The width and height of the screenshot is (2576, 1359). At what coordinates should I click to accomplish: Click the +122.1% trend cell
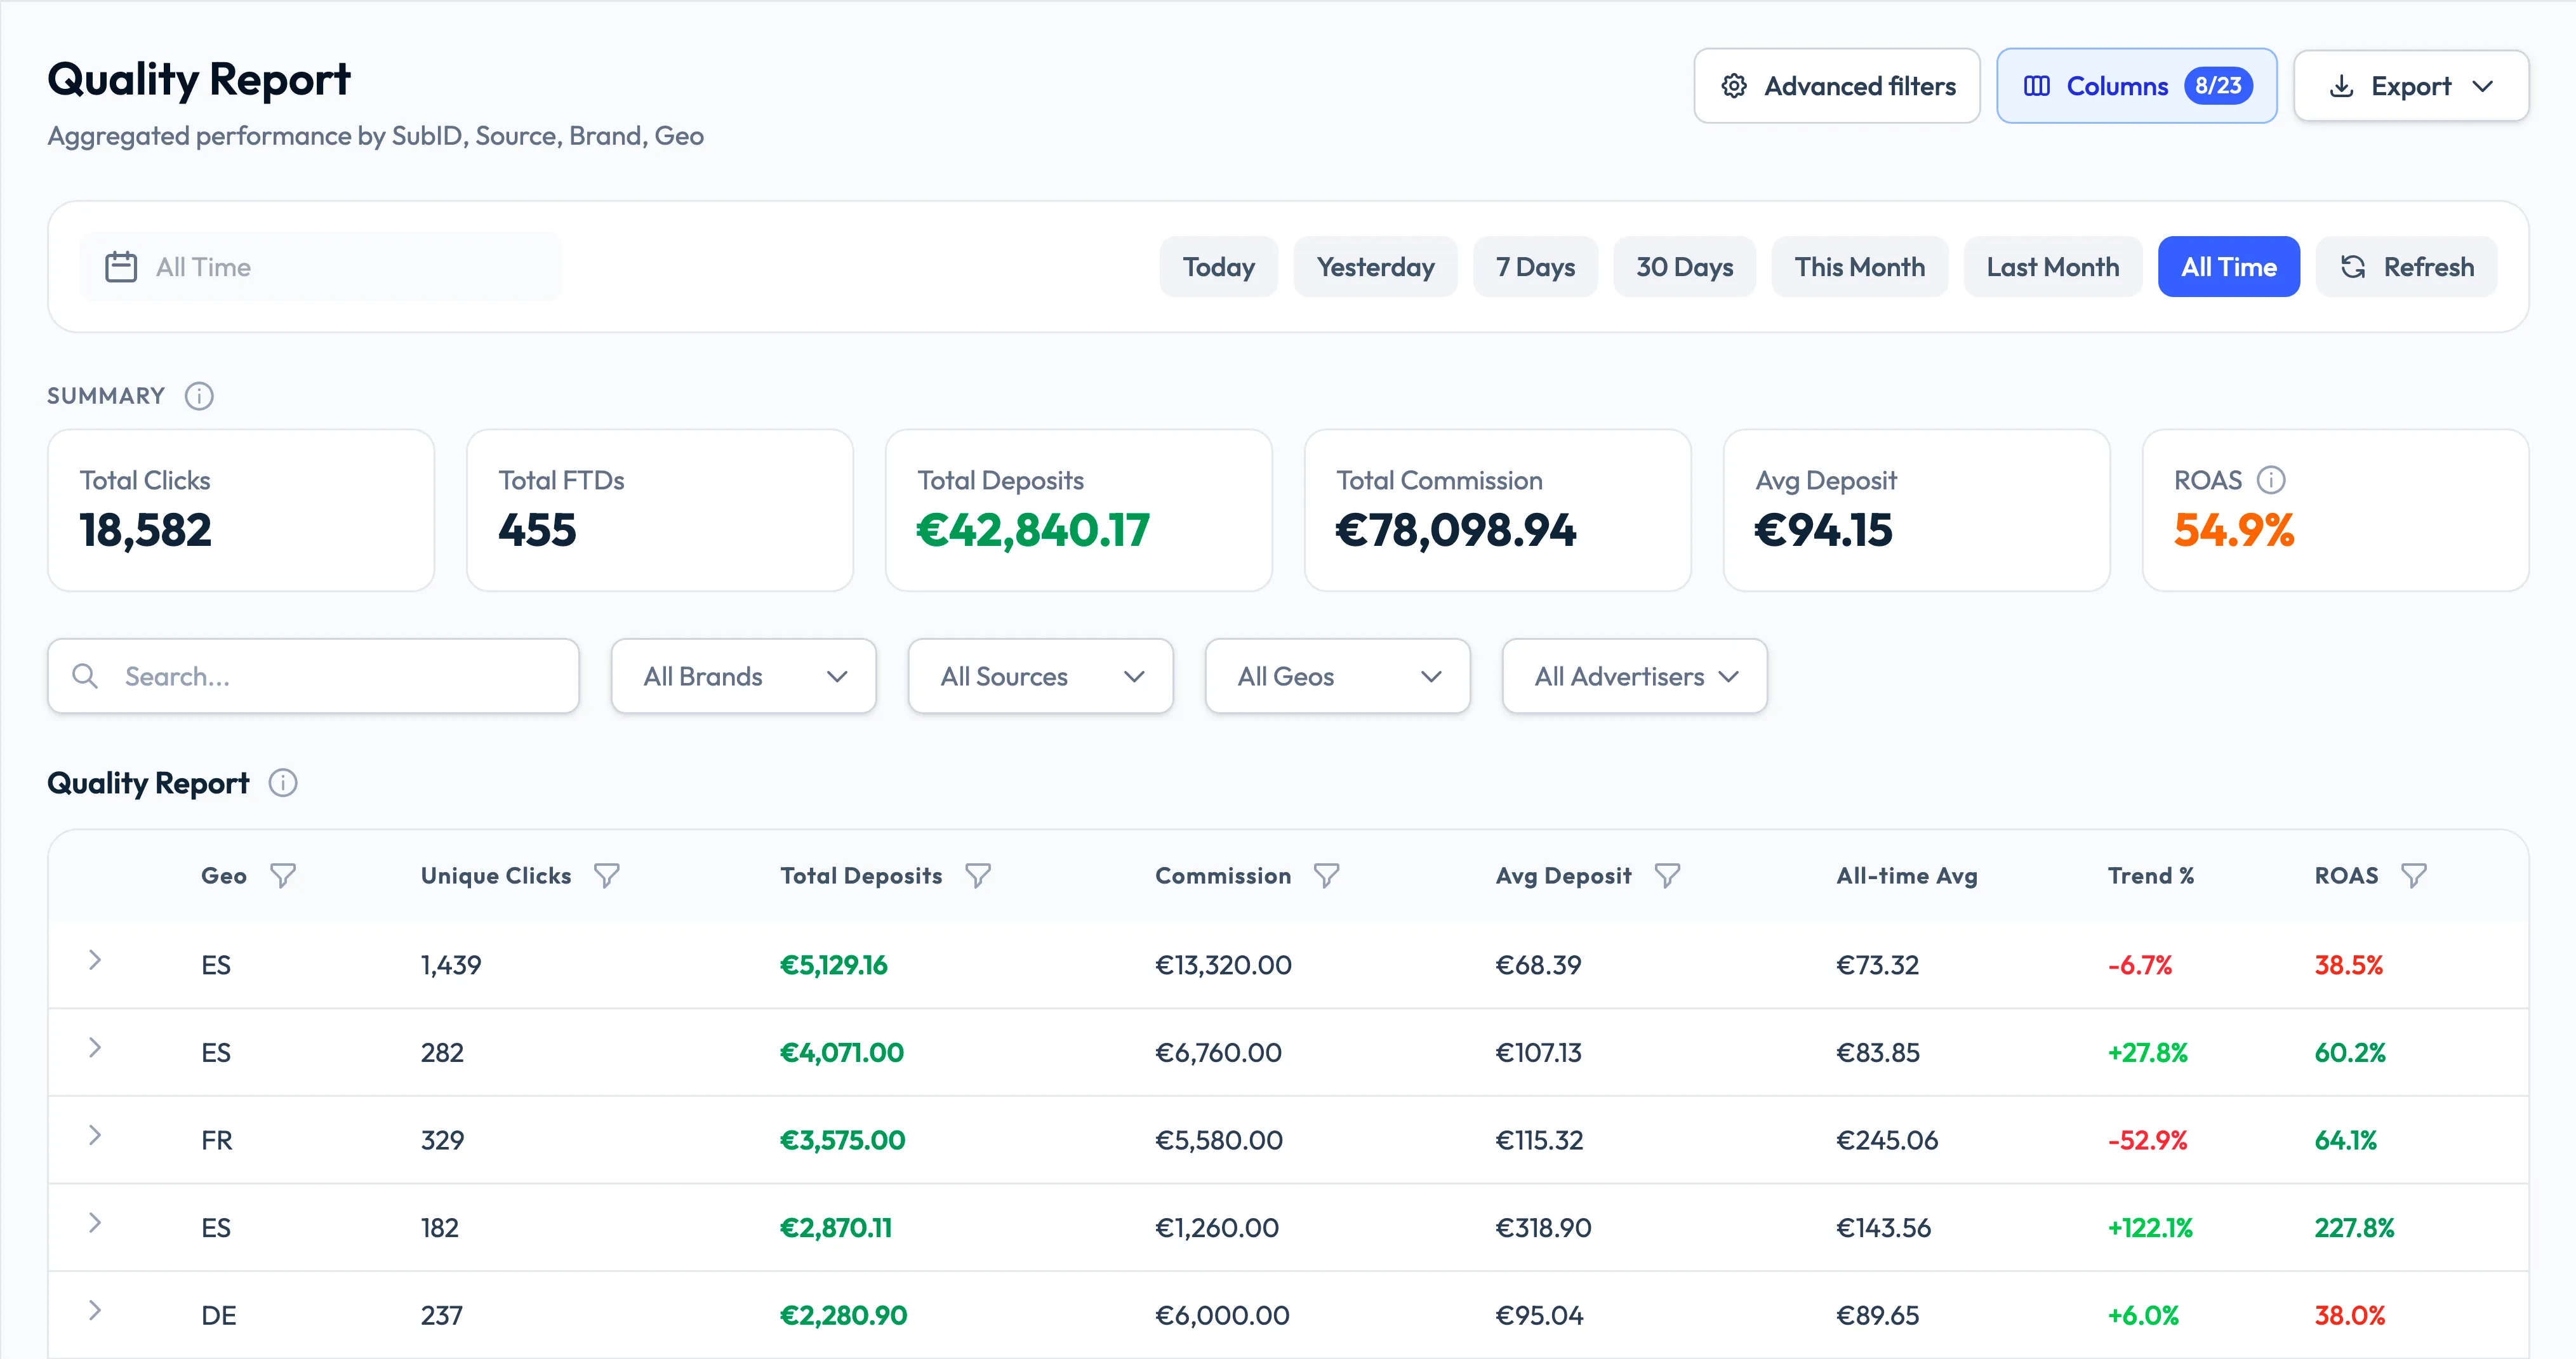coord(2150,1228)
